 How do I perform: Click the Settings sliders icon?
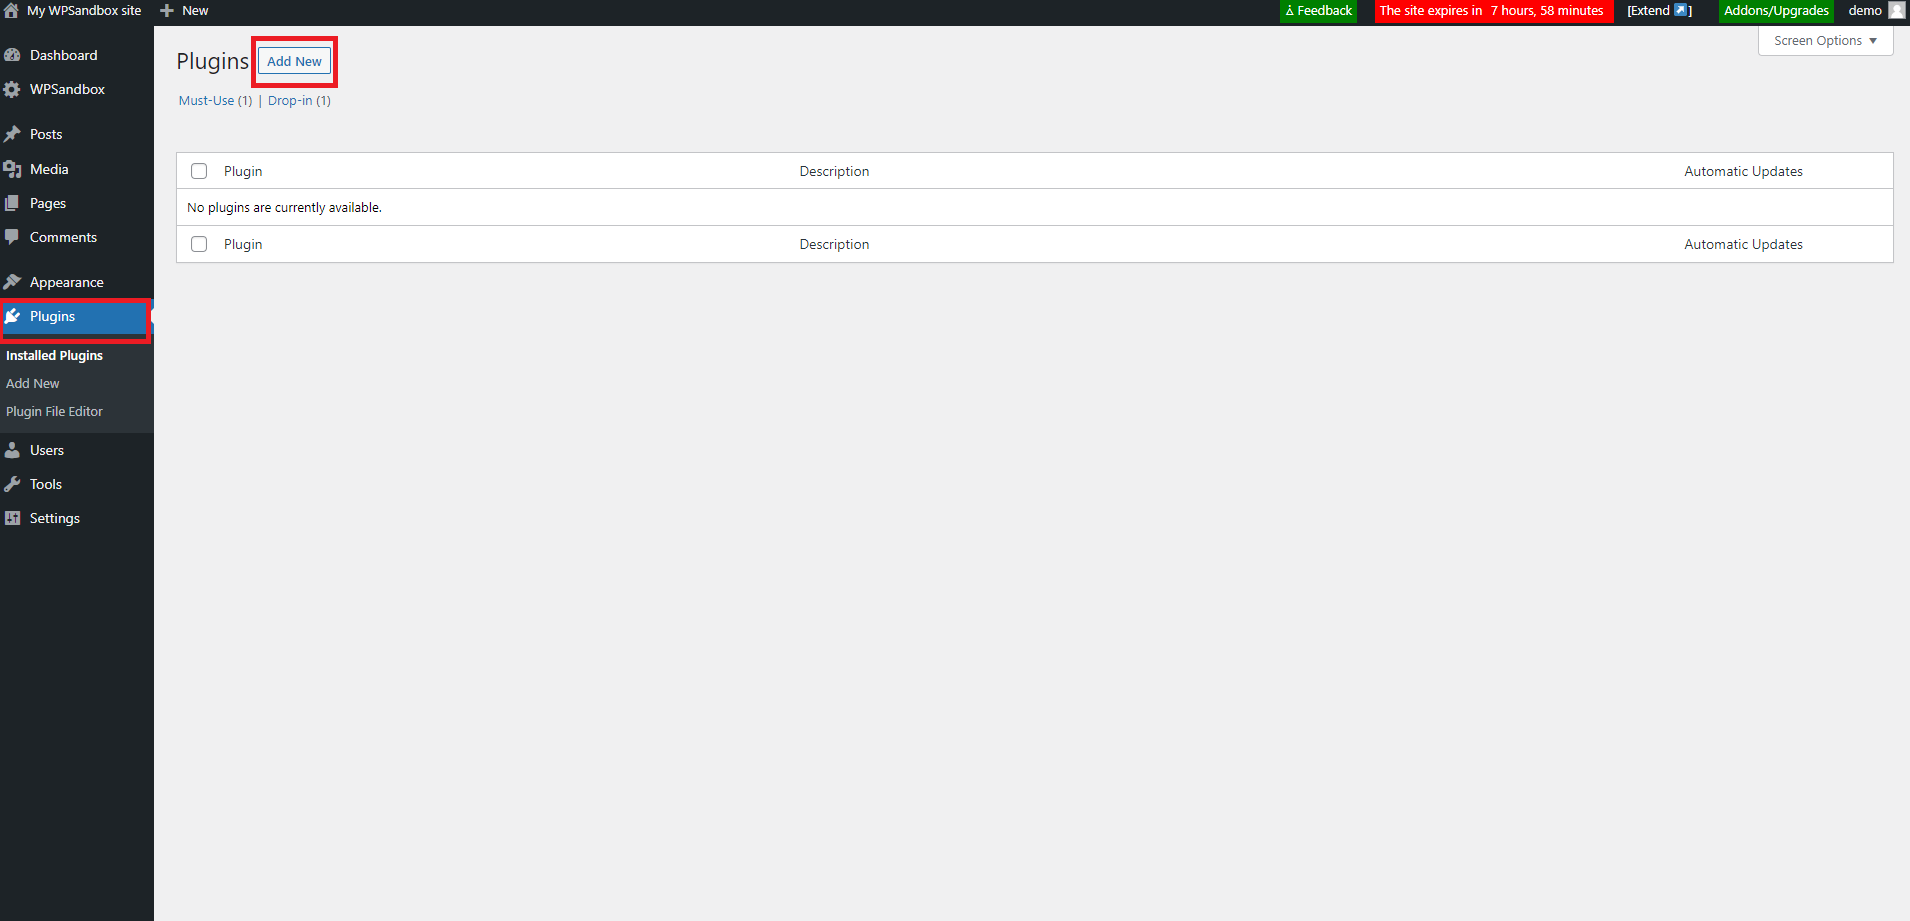click(x=12, y=518)
